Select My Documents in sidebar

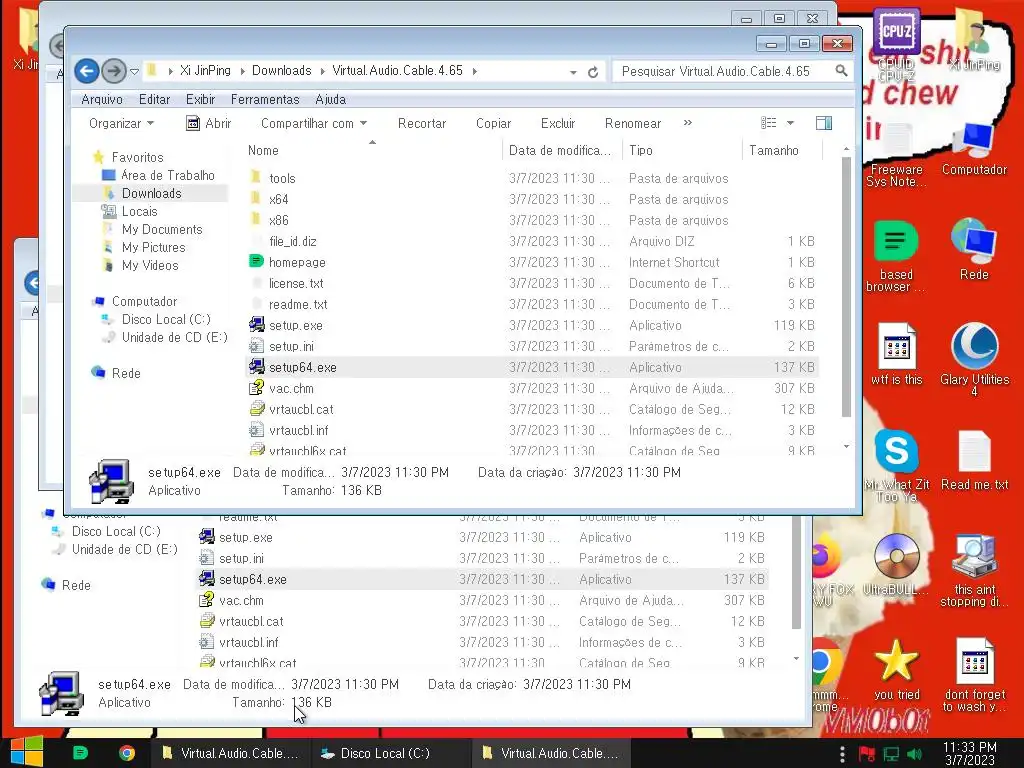[162, 229]
